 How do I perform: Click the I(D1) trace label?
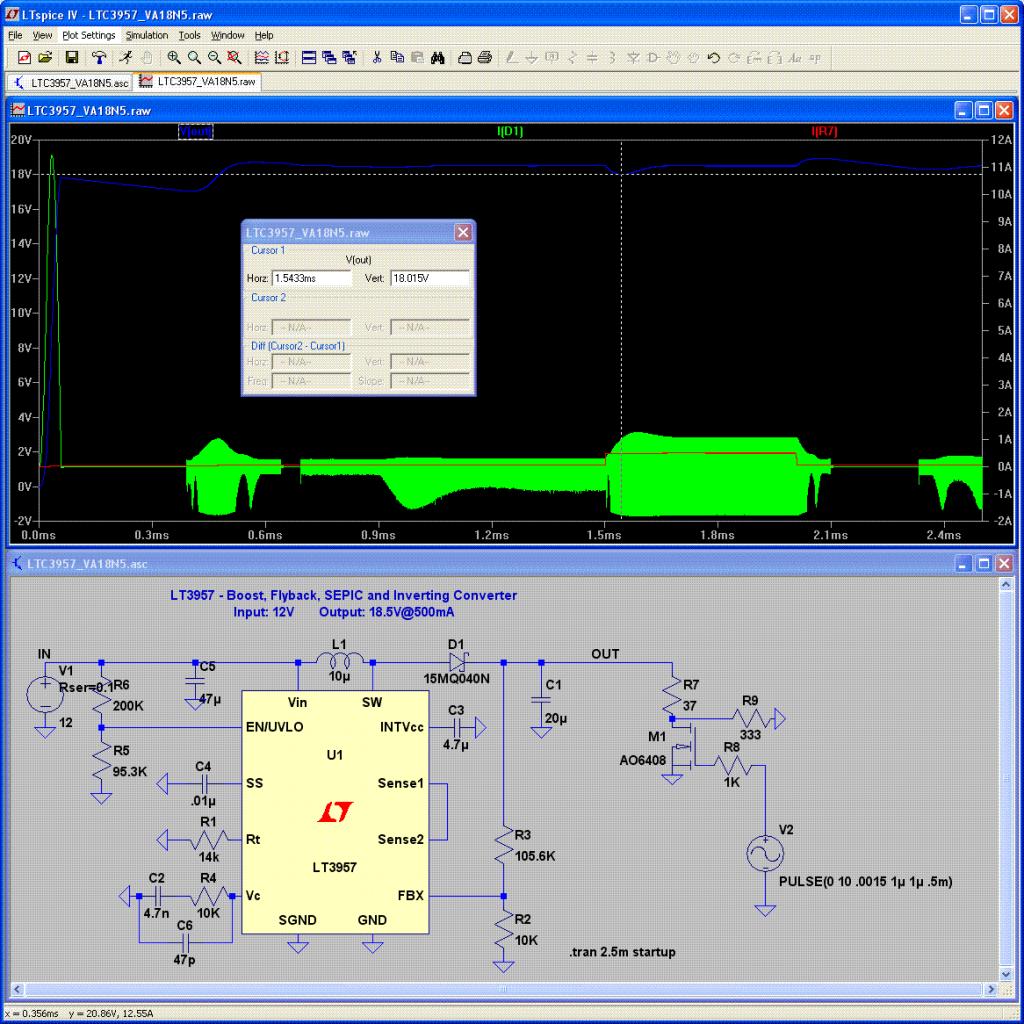pyautogui.click(x=510, y=131)
